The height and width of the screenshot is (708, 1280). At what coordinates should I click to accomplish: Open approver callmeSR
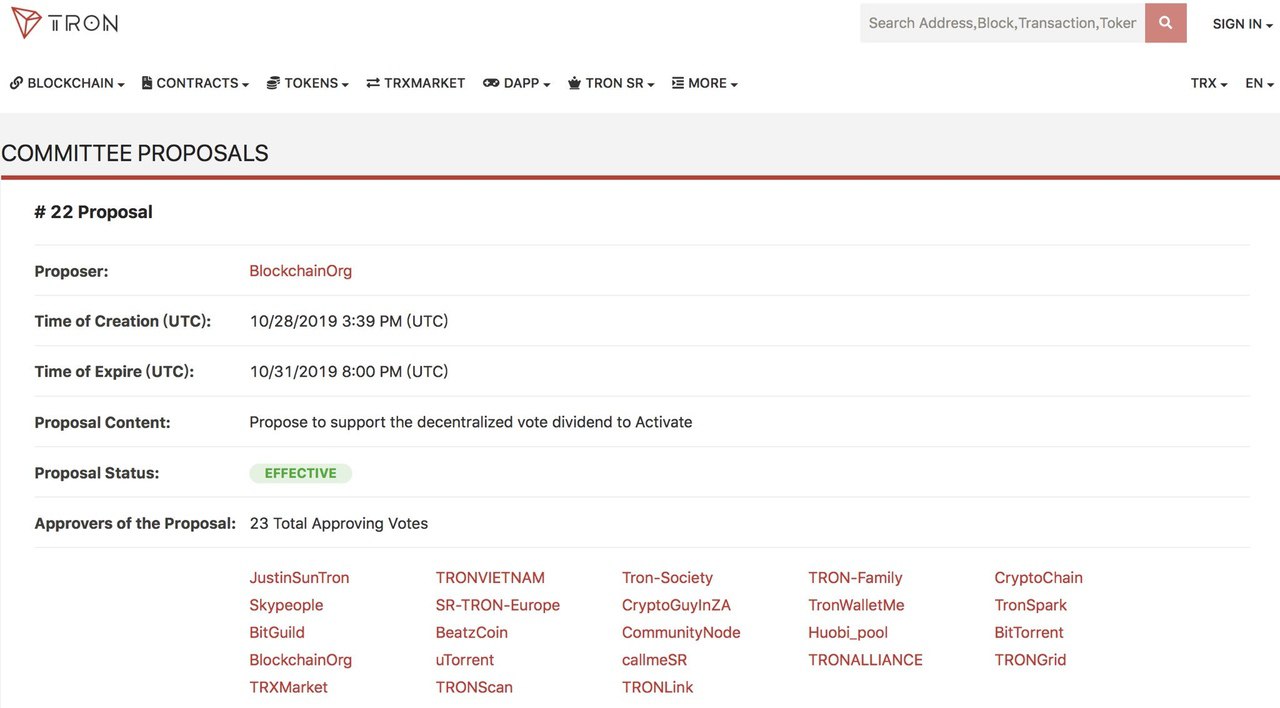654,660
